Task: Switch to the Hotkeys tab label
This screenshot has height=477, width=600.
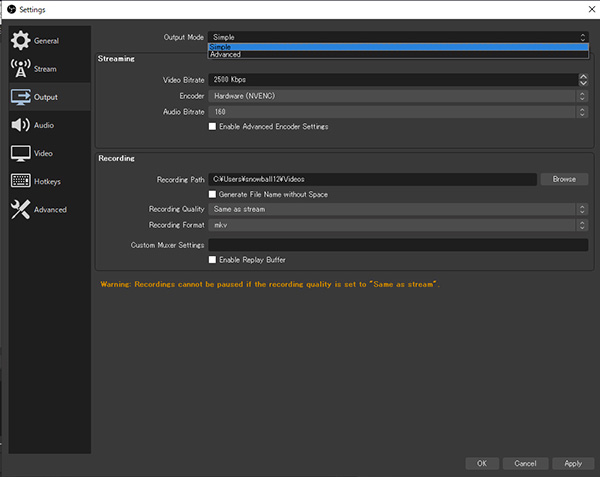Action: pos(47,181)
